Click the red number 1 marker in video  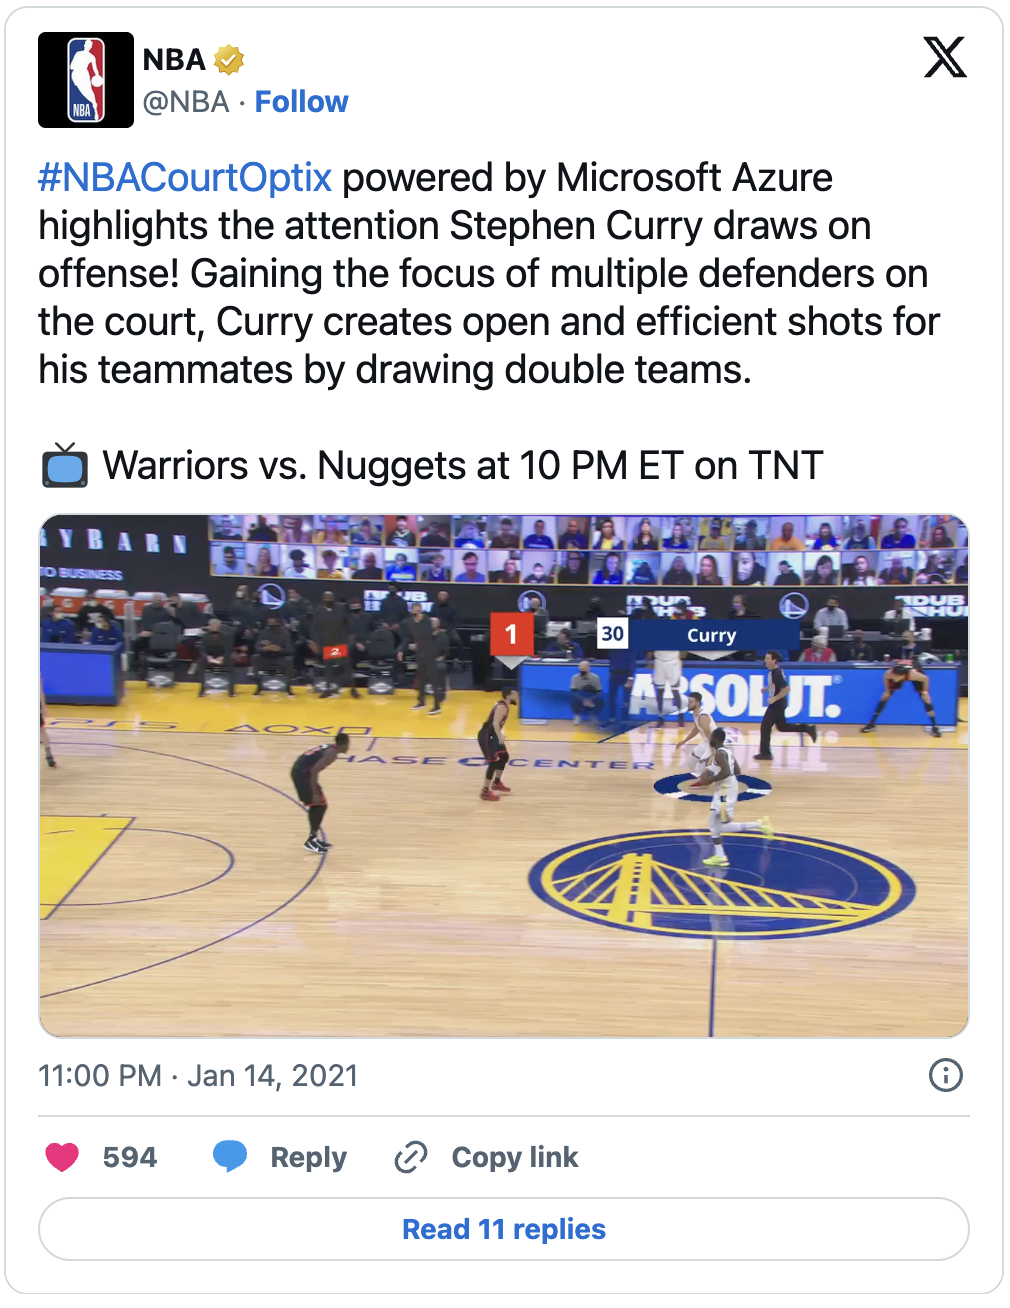click(511, 635)
